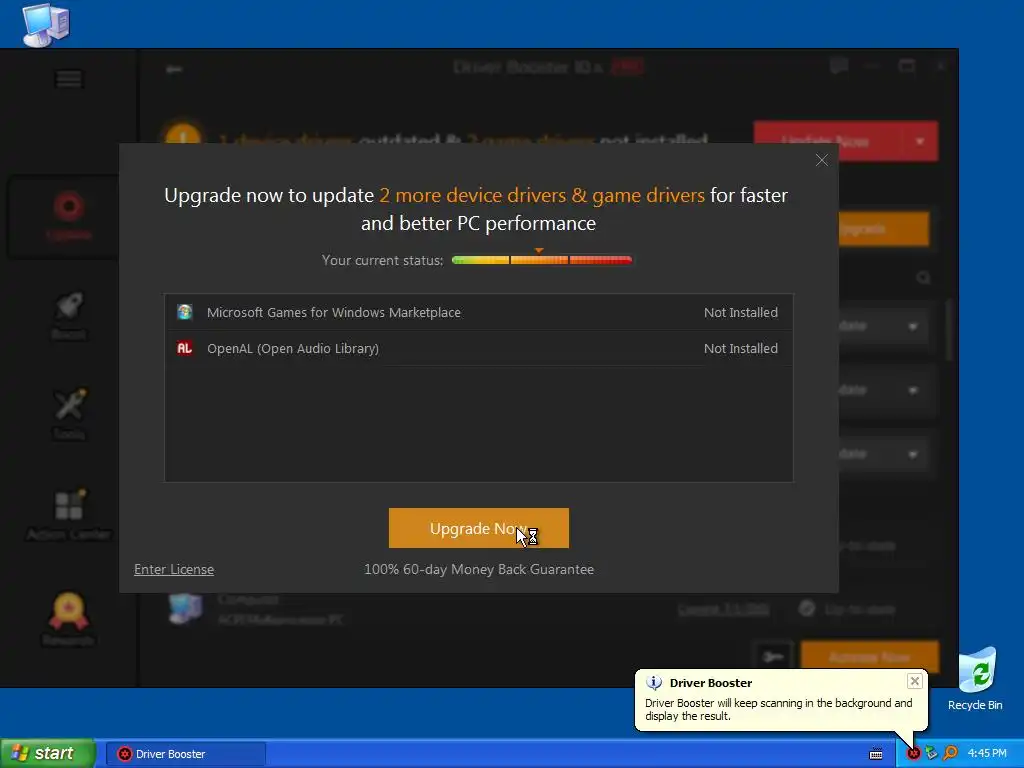Click the feedback chat icon in title bar
Screen dimensions: 1024x768
pos(839,66)
